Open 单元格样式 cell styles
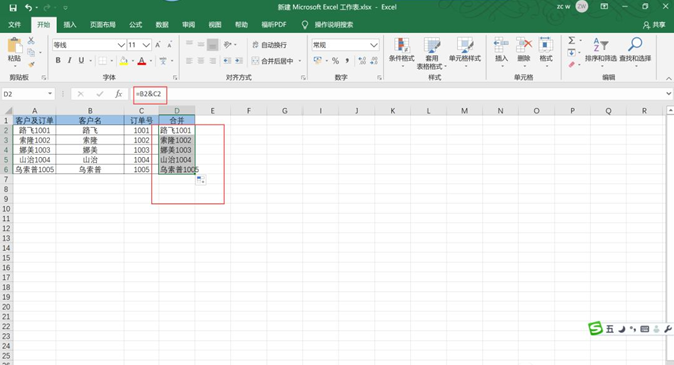Viewport: 674px width, 365px height. coord(465,53)
